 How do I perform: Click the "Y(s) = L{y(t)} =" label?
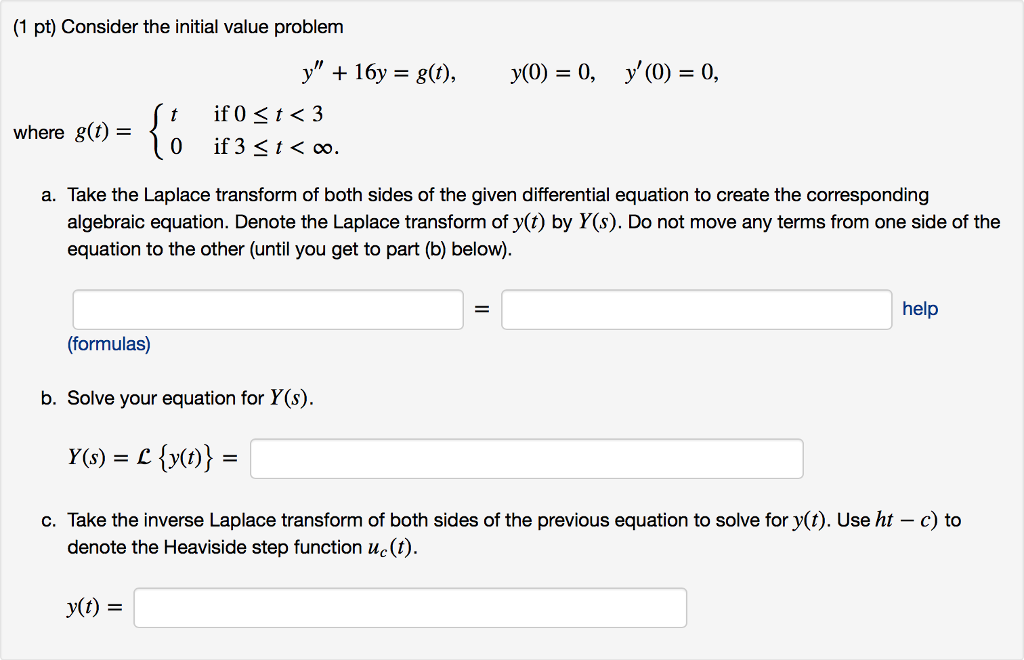(154, 459)
